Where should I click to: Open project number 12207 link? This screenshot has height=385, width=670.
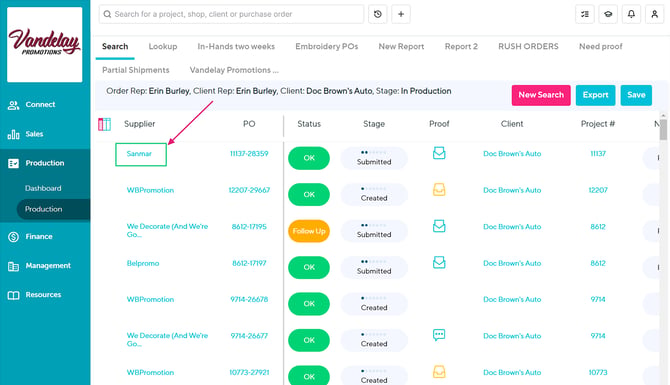pos(598,190)
